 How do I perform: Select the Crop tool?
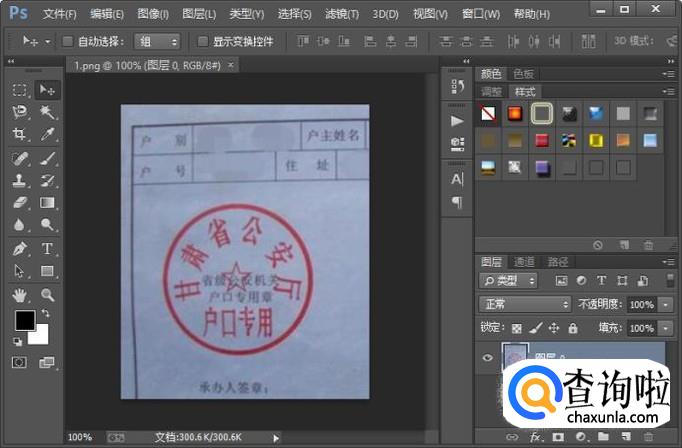pos(20,134)
